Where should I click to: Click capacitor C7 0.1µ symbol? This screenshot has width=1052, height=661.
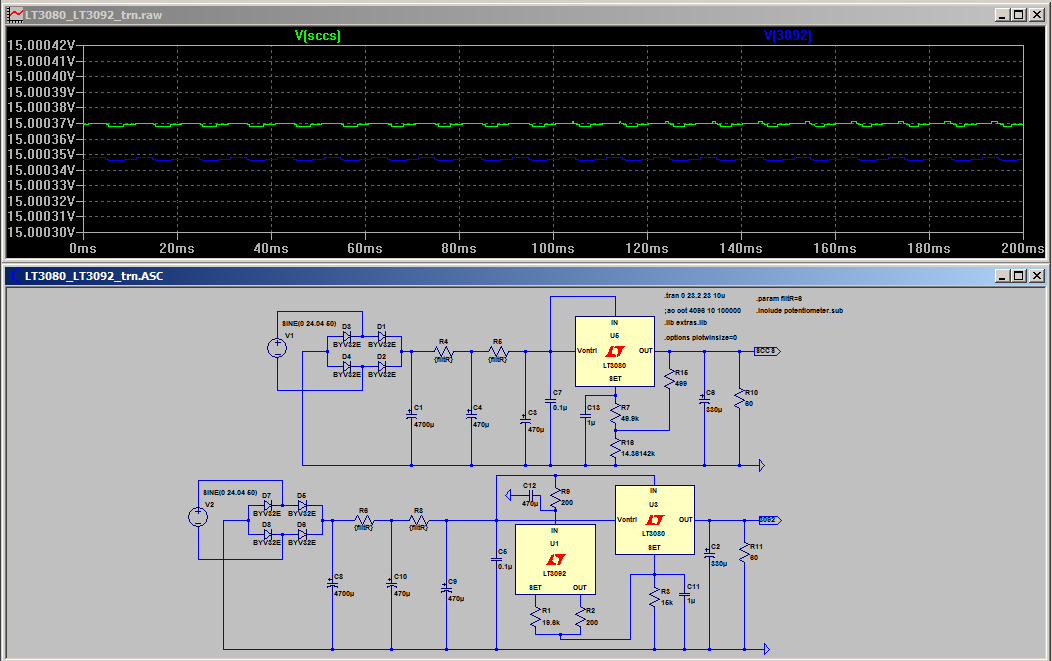pyautogui.click(x=551, y=400)
